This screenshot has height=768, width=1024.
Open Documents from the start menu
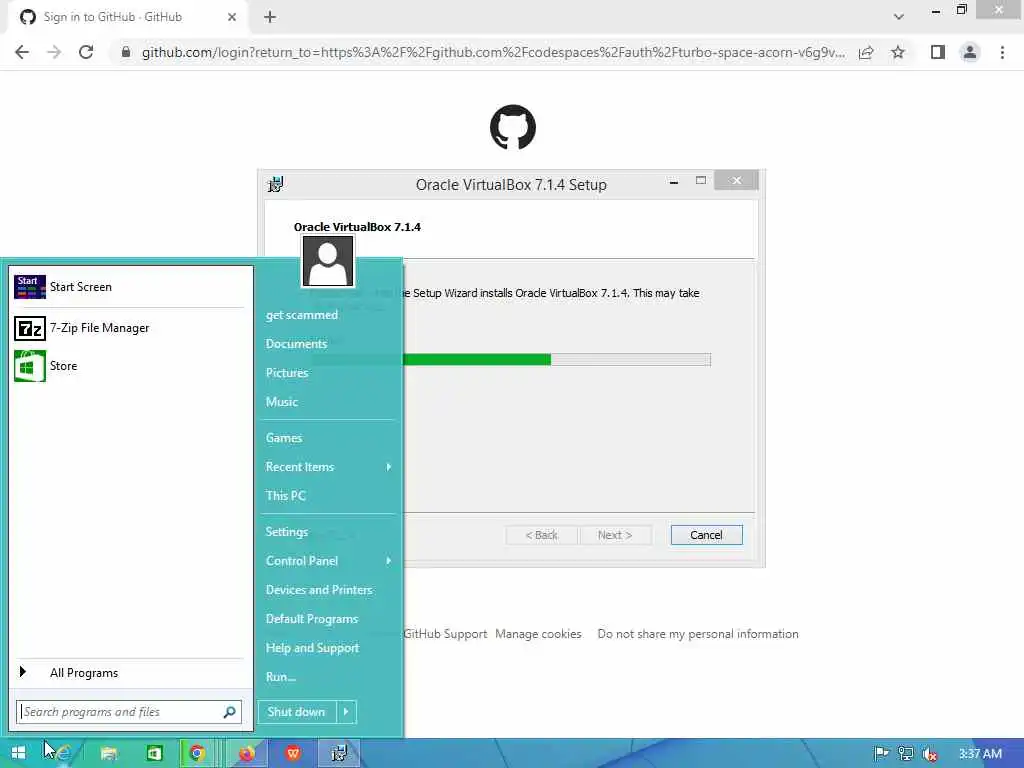click(x=296, y=344)
